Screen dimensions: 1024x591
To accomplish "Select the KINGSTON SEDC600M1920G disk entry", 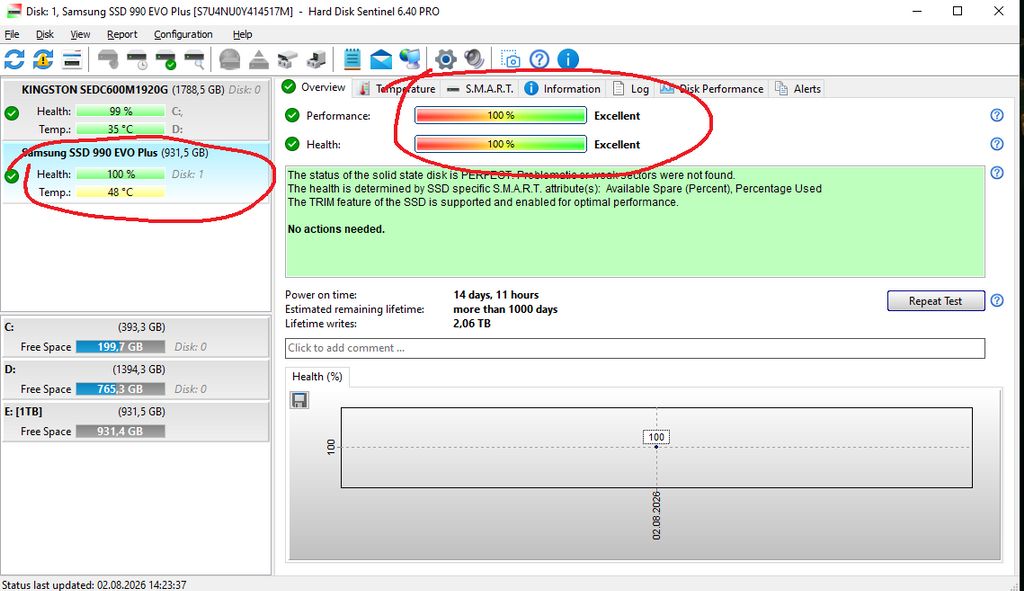I will tap(136, 110).
